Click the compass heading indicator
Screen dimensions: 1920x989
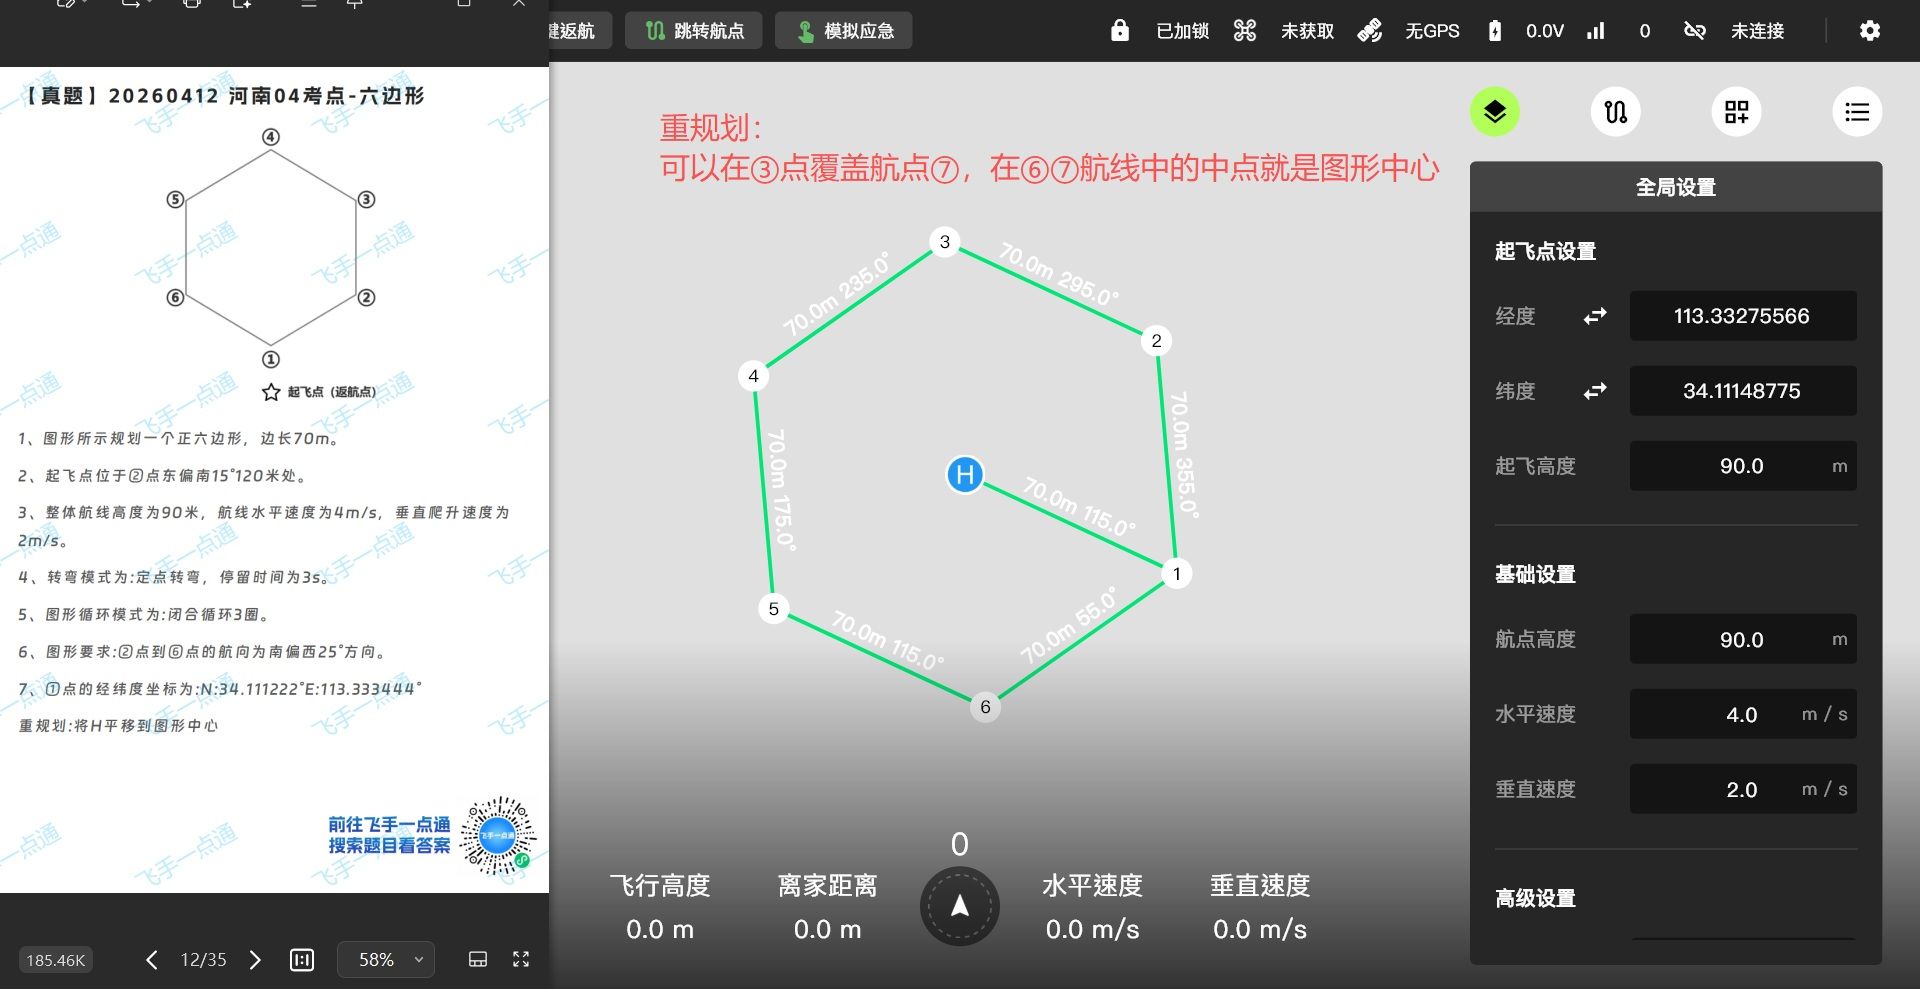tap(959, 906)
